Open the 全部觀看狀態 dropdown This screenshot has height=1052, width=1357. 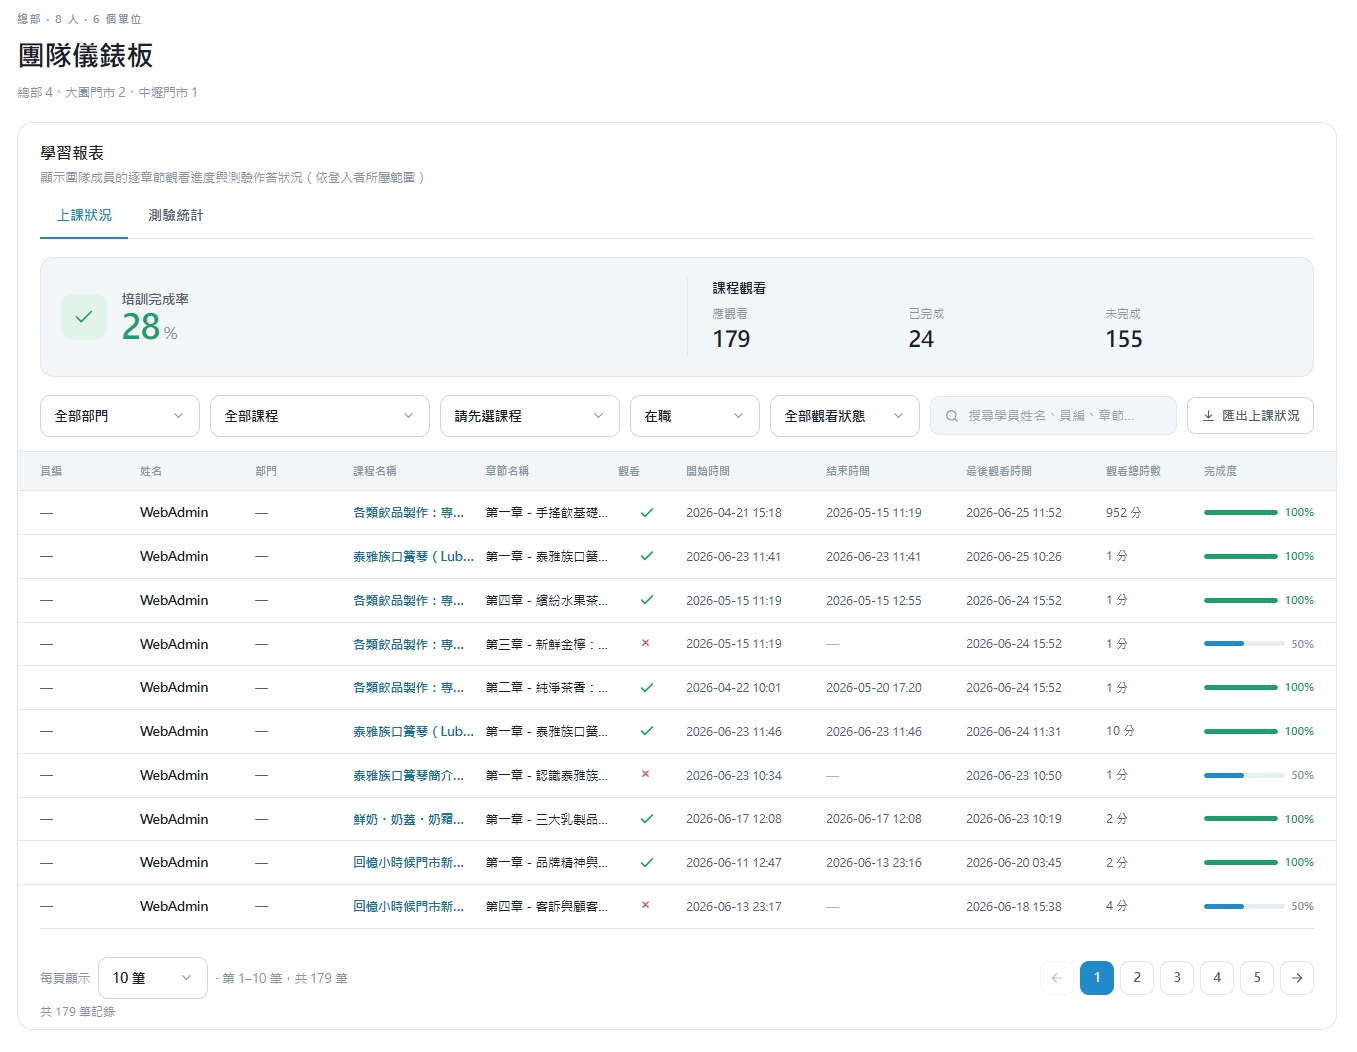coord(845,416)
